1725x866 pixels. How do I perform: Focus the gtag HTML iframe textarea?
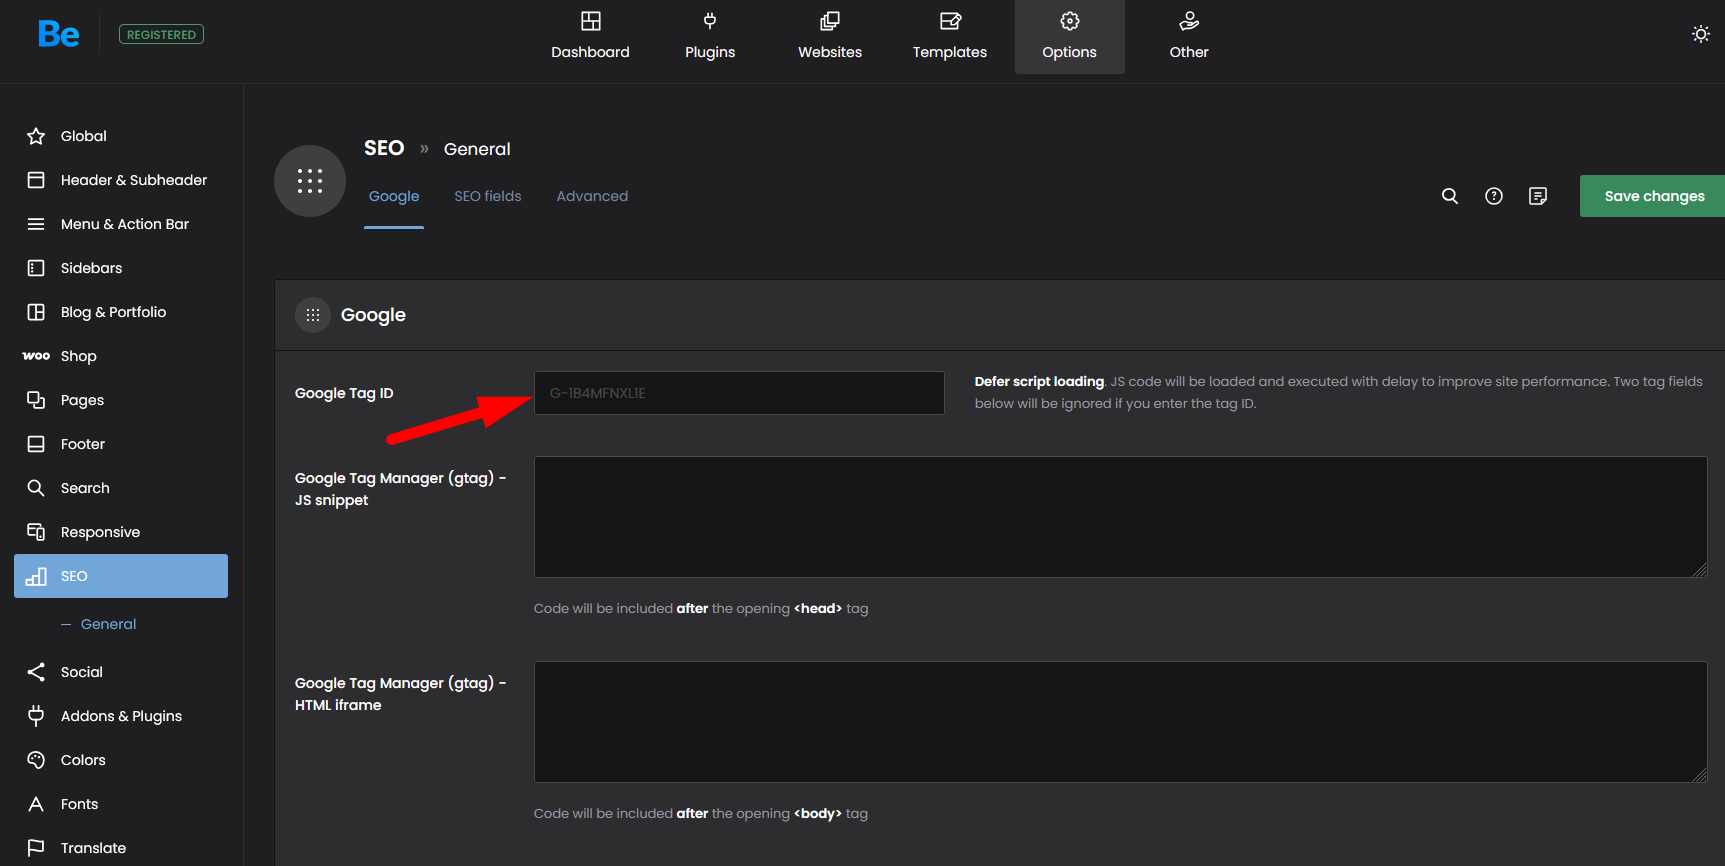[x=1120, y=722]
